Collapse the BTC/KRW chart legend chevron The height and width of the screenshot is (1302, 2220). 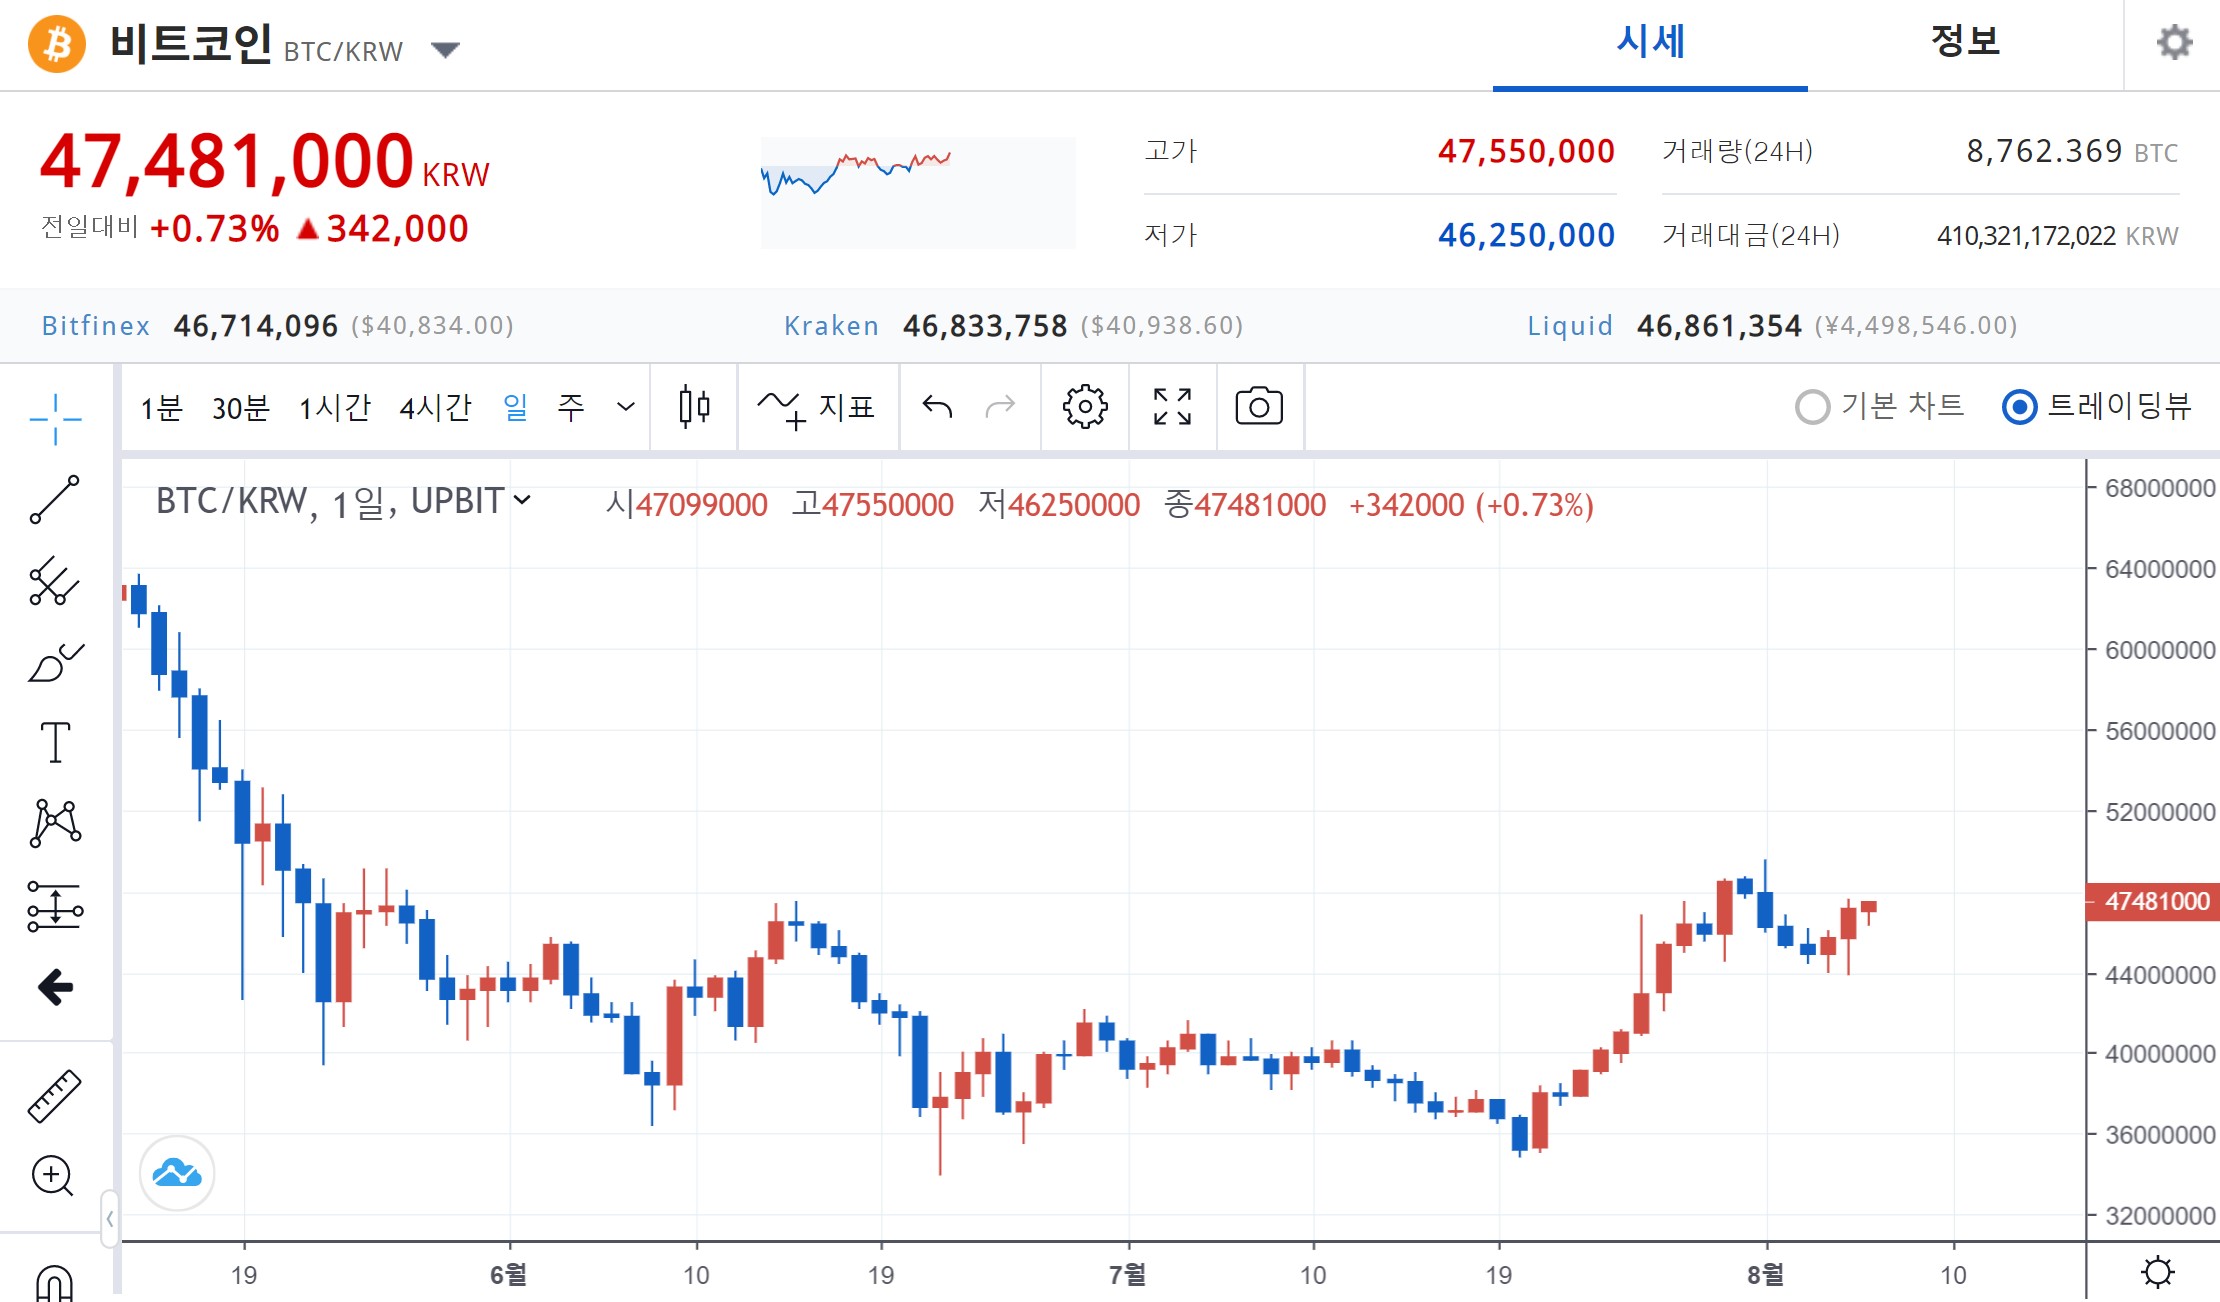[x=522, y=499]
